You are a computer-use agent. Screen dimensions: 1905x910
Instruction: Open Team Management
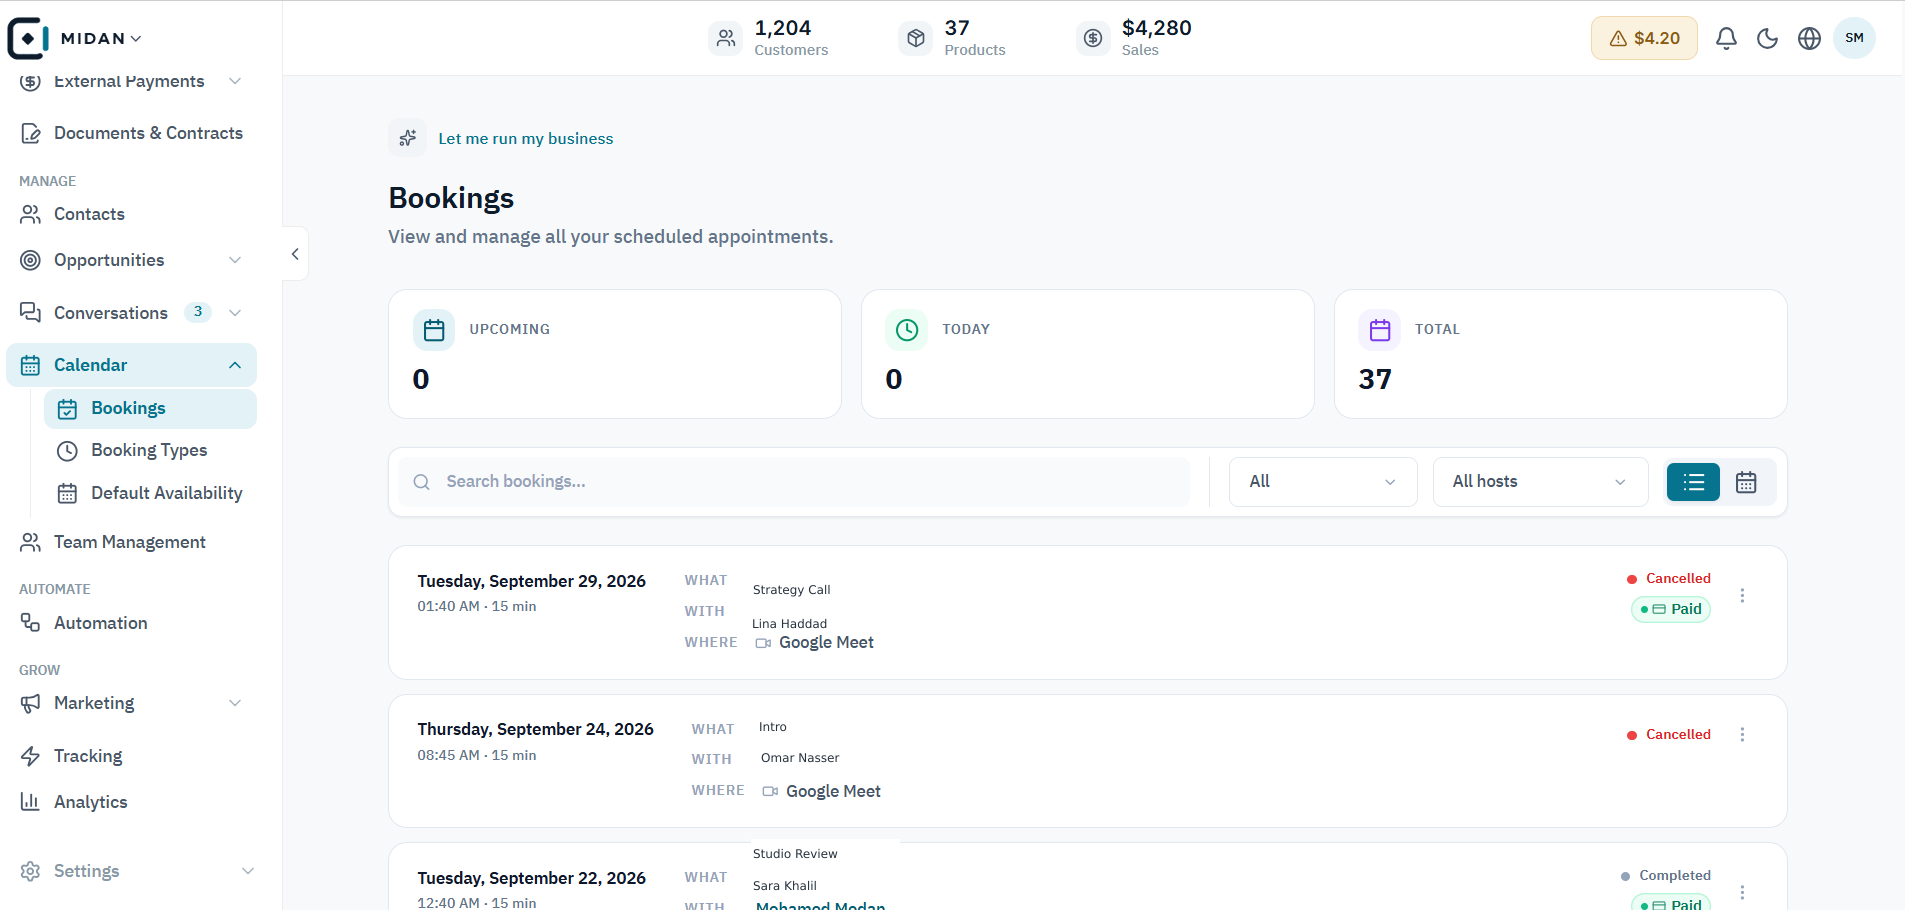131,542
